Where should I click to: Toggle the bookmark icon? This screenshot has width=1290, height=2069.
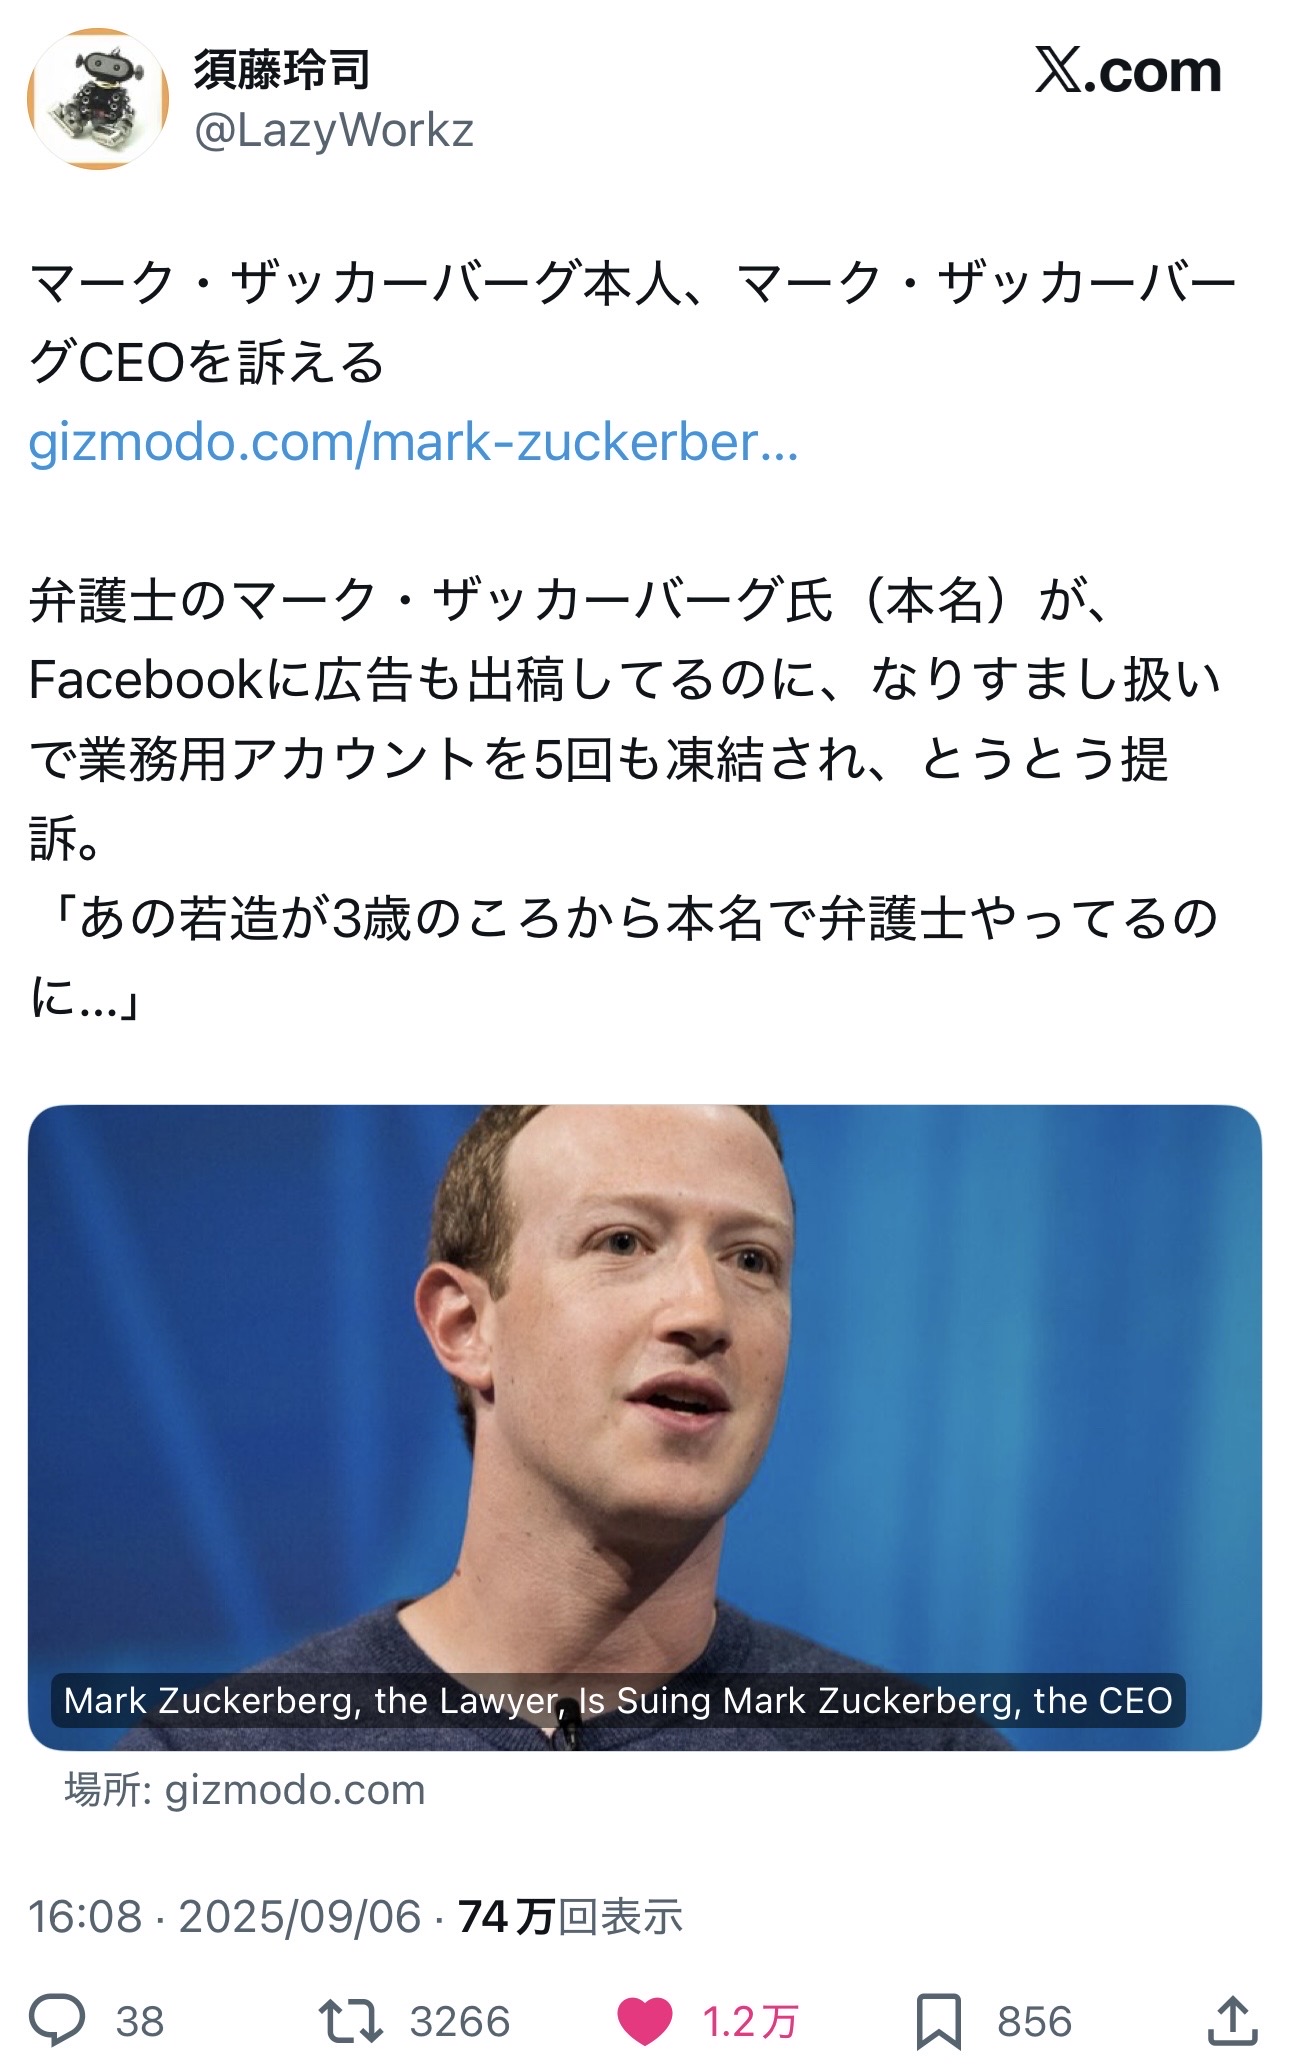click(938, 2021)
